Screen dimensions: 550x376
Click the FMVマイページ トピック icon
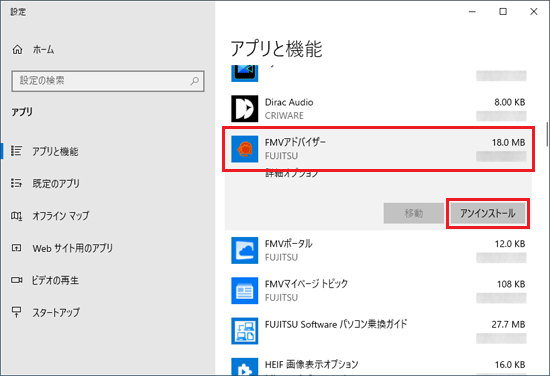(x=244, y=291)
